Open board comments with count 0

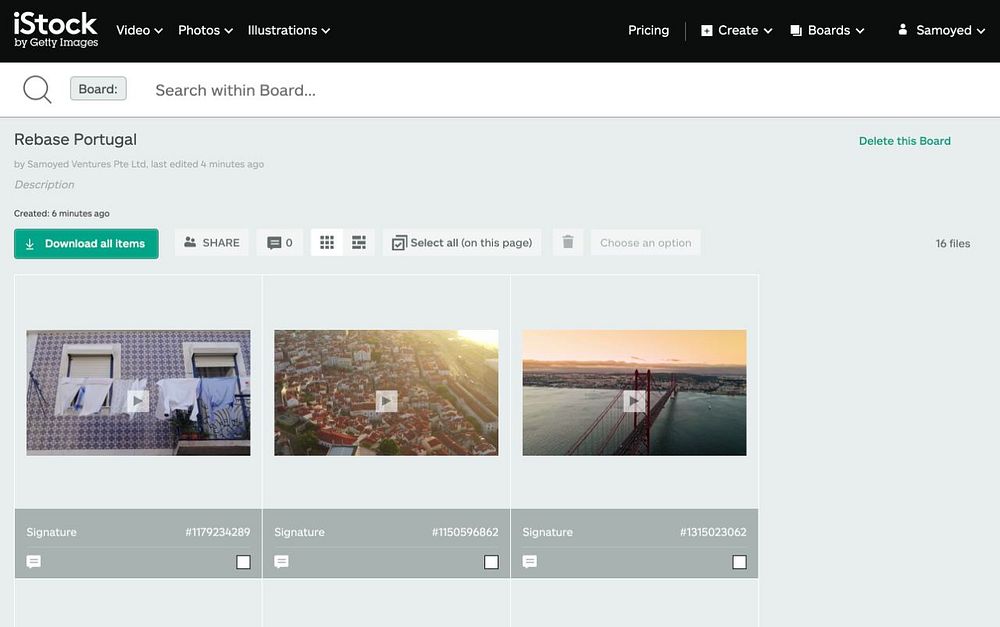[x=280, y=242]
